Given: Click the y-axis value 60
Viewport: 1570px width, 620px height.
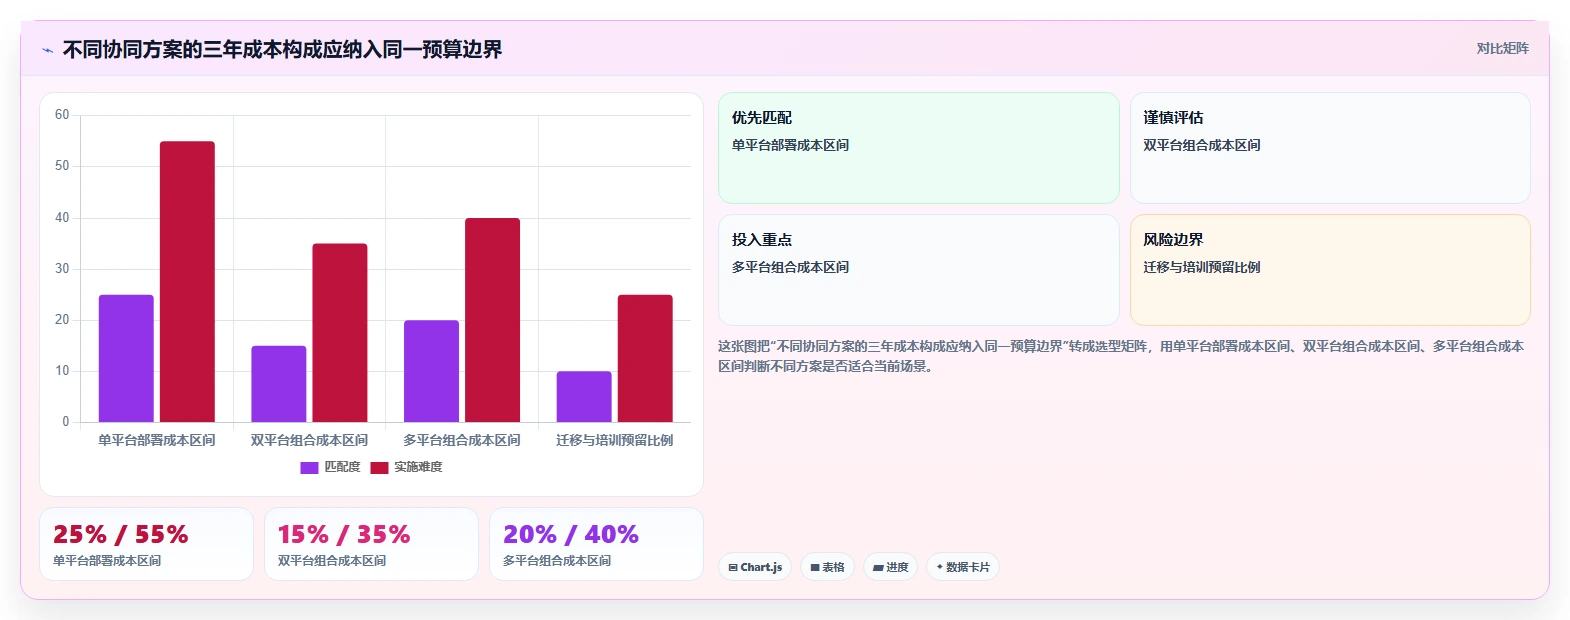Looking at the screenshot, I should [x=62, y=115].
